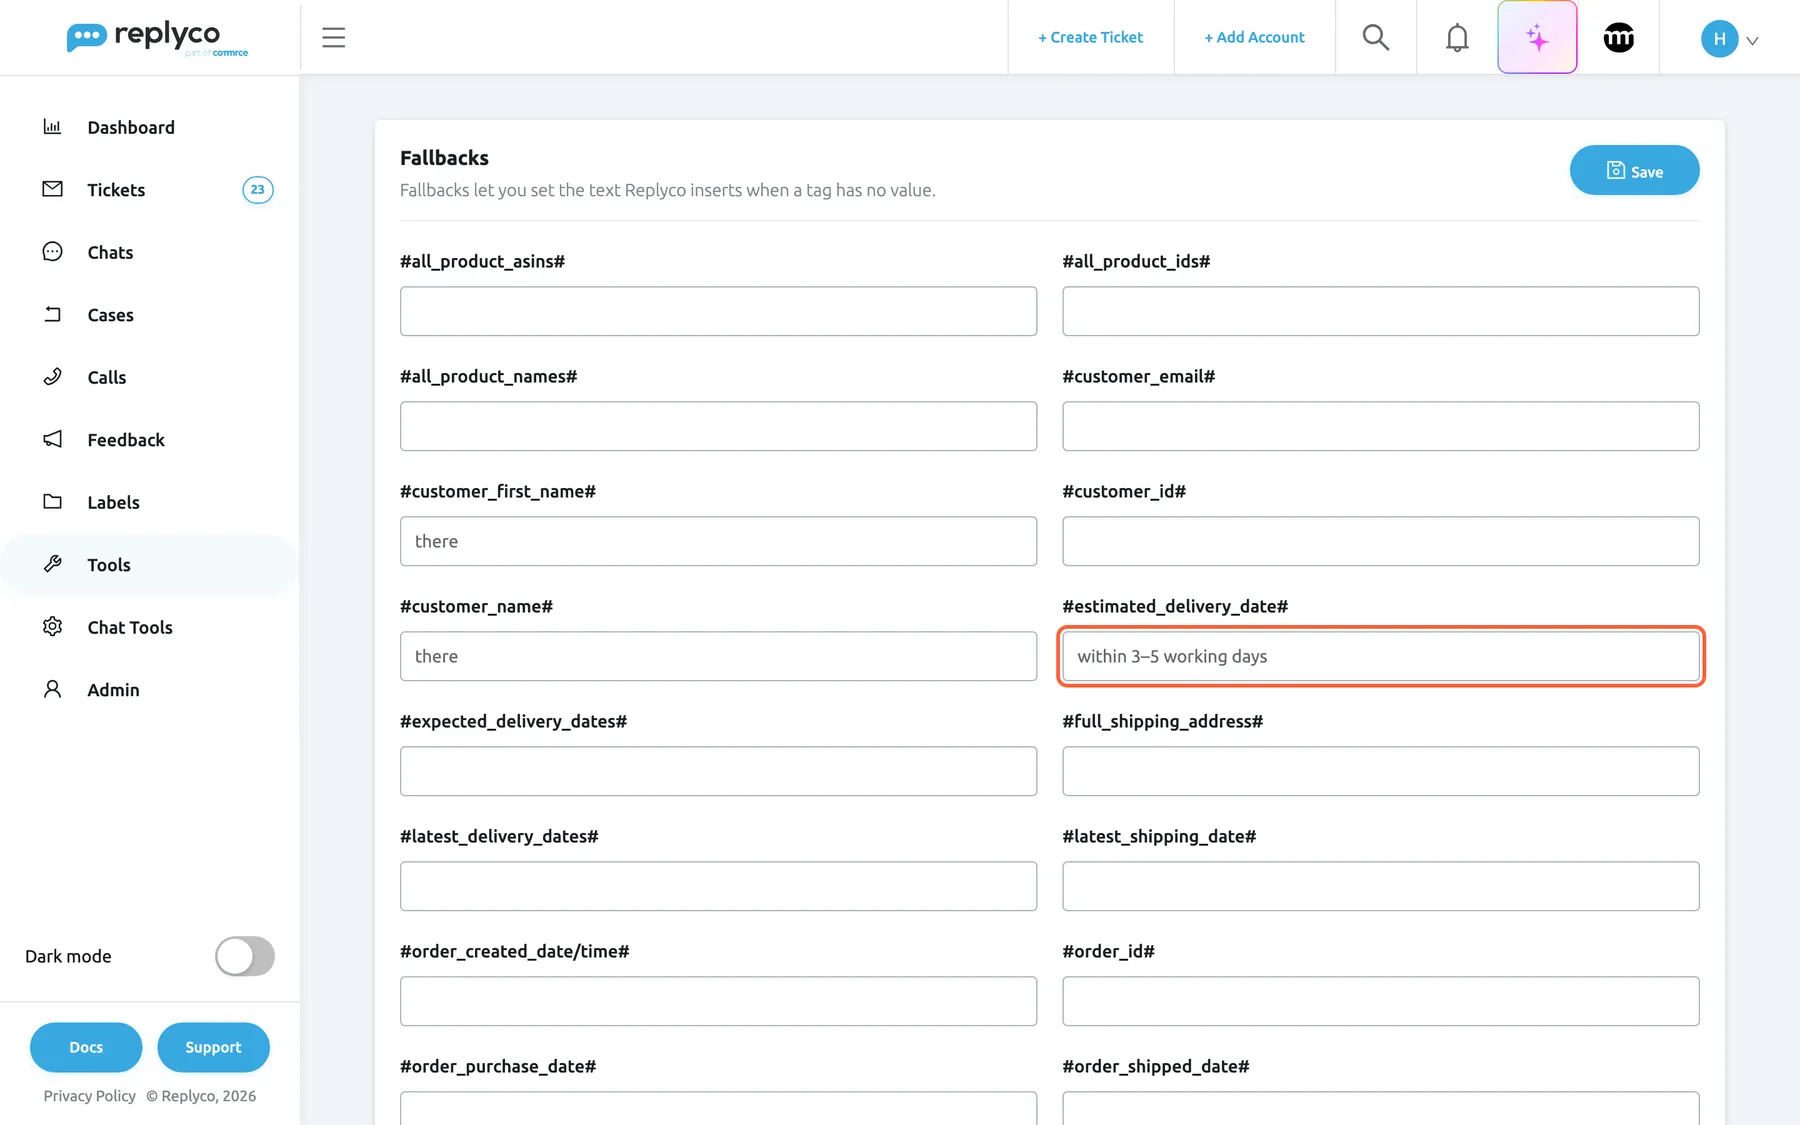Screen dimensions: 1800x1125
Task: Click + Add Account
Action: point(1254,37)
